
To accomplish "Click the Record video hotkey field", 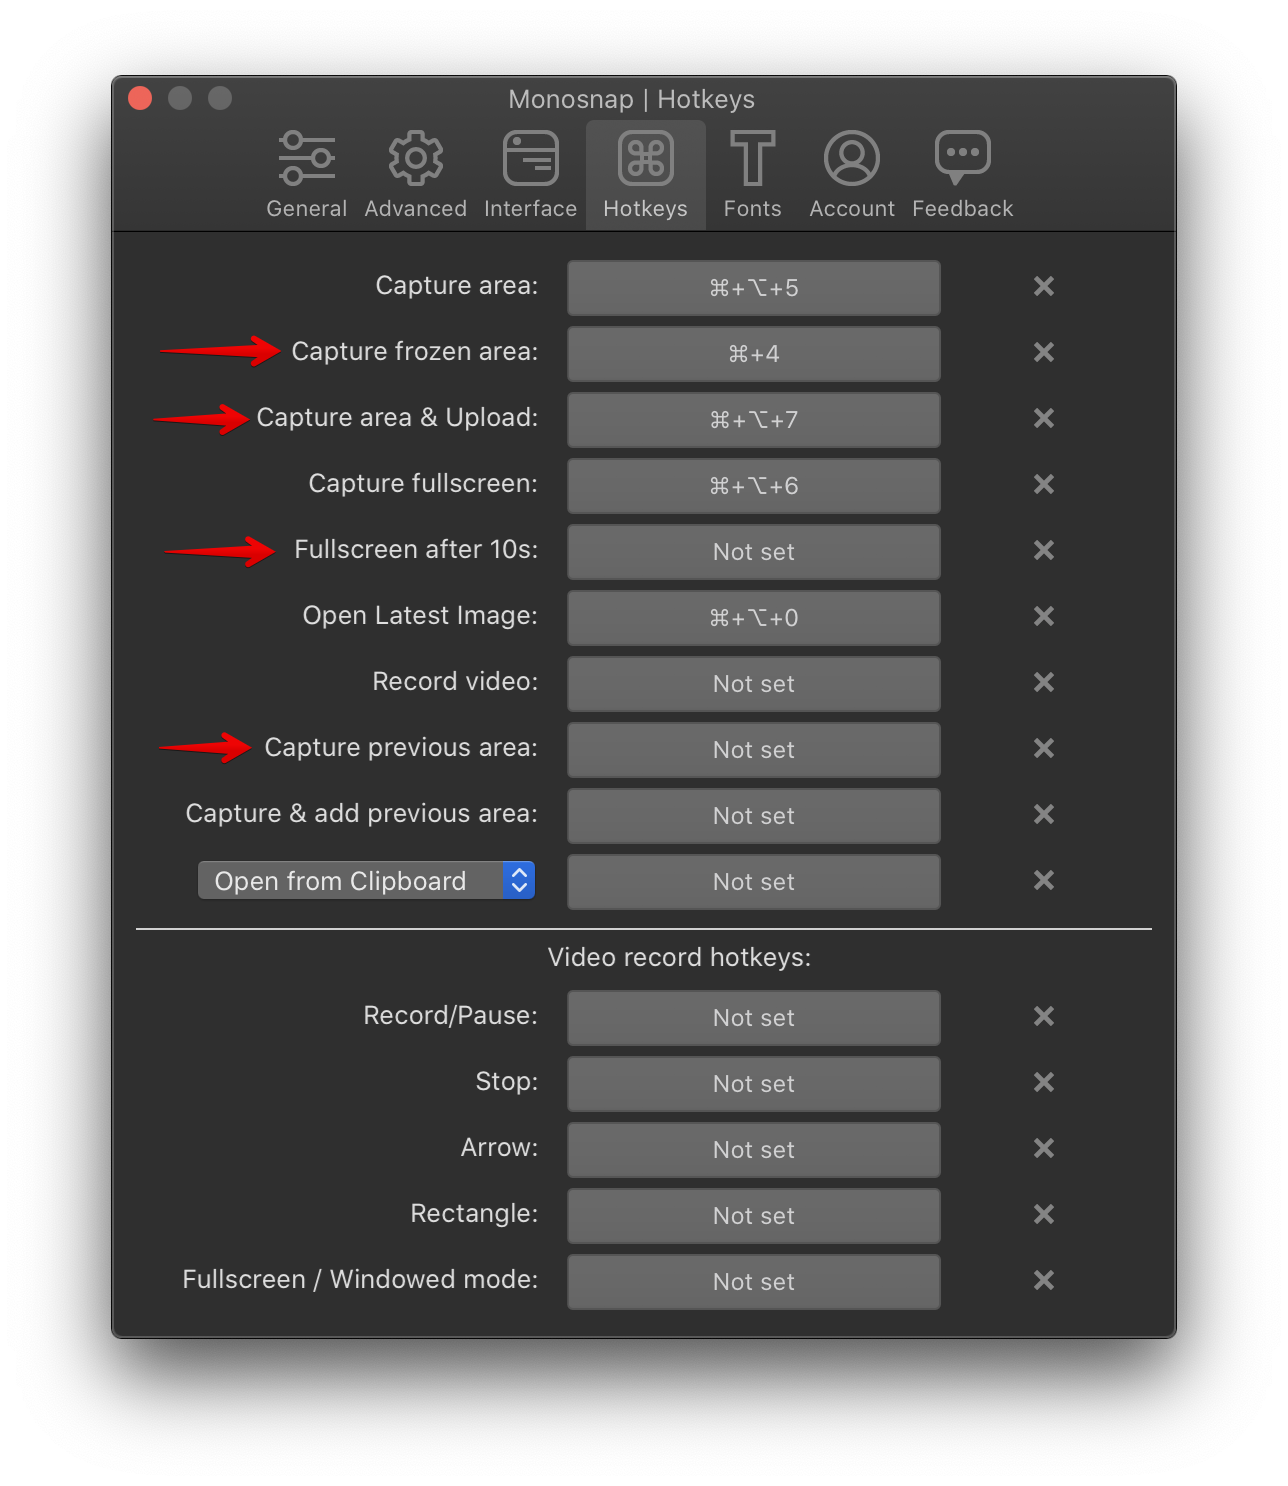I will pyautogui.click(x=753, y=684).
